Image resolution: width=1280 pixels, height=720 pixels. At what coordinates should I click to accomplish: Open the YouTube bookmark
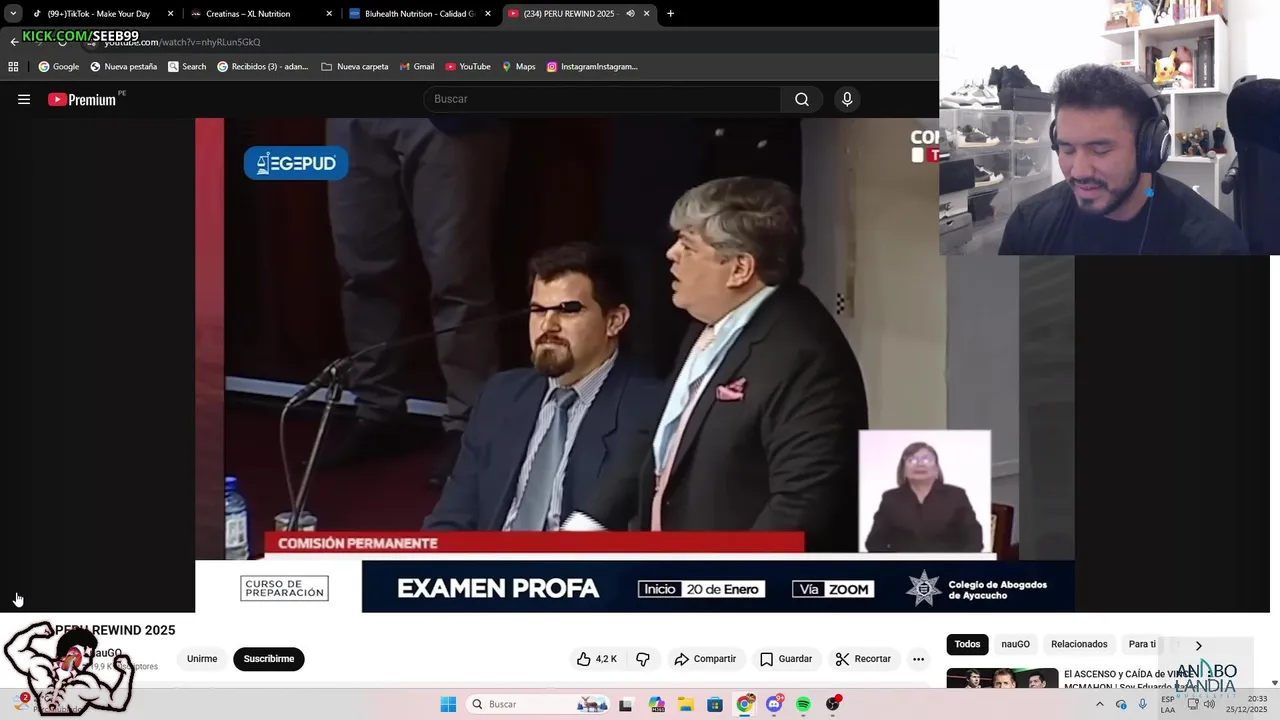[x=468, y=67]
